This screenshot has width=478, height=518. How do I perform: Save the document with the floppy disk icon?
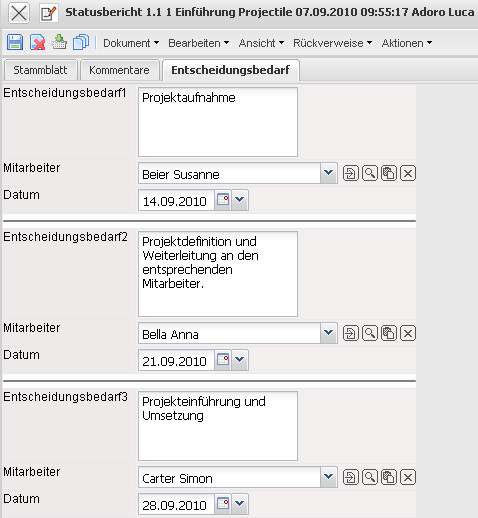coord(15,42)
